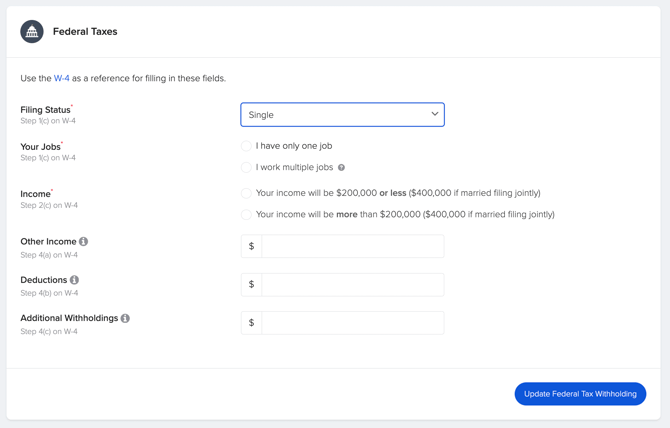Click the Federal Taxes heading text
Screen dimensions: 670x428
(x=85, y=32)
